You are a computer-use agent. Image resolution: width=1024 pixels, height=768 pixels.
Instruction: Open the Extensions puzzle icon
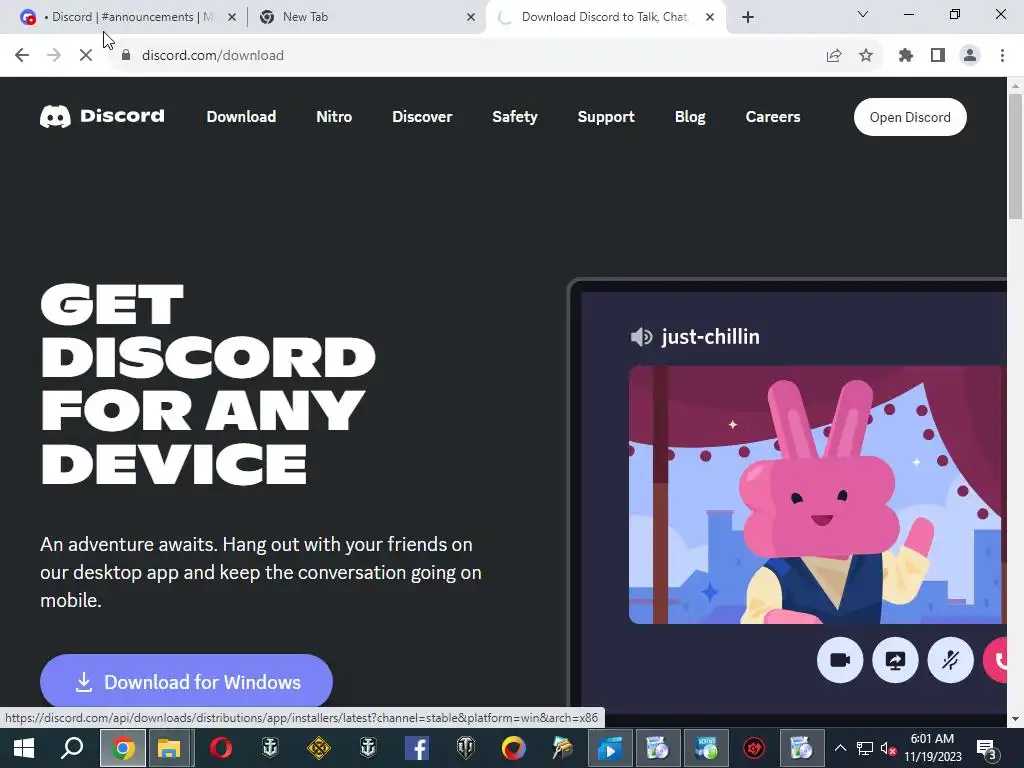pos(906,56)
